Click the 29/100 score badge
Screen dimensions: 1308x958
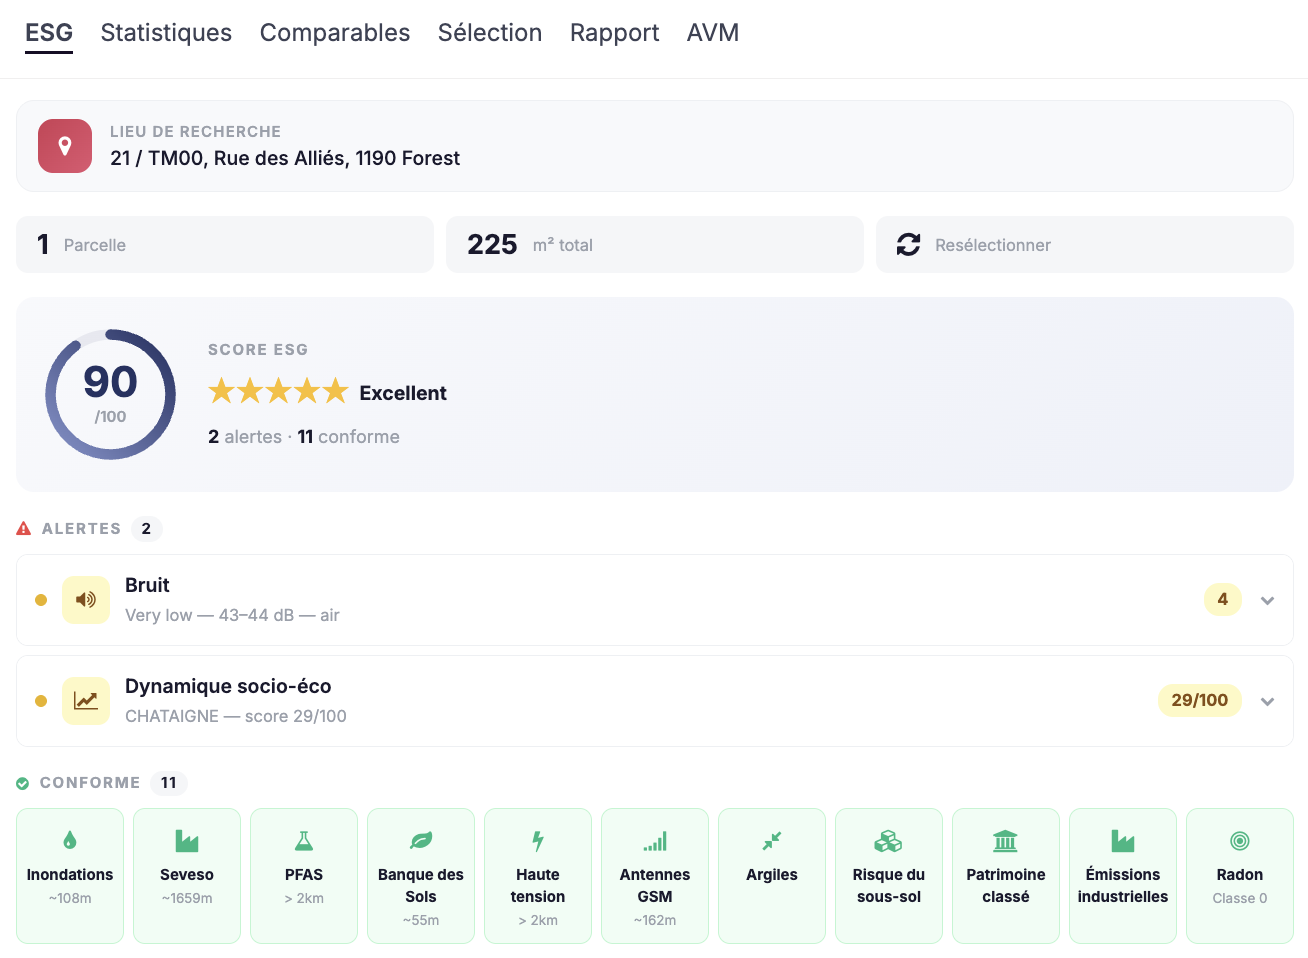tap(1199, 700)
